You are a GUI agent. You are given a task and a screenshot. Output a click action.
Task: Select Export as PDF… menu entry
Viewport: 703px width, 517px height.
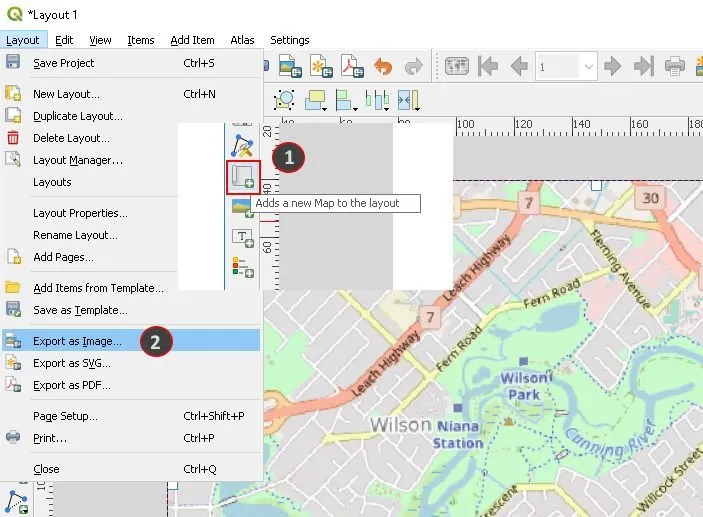[131, 385]
